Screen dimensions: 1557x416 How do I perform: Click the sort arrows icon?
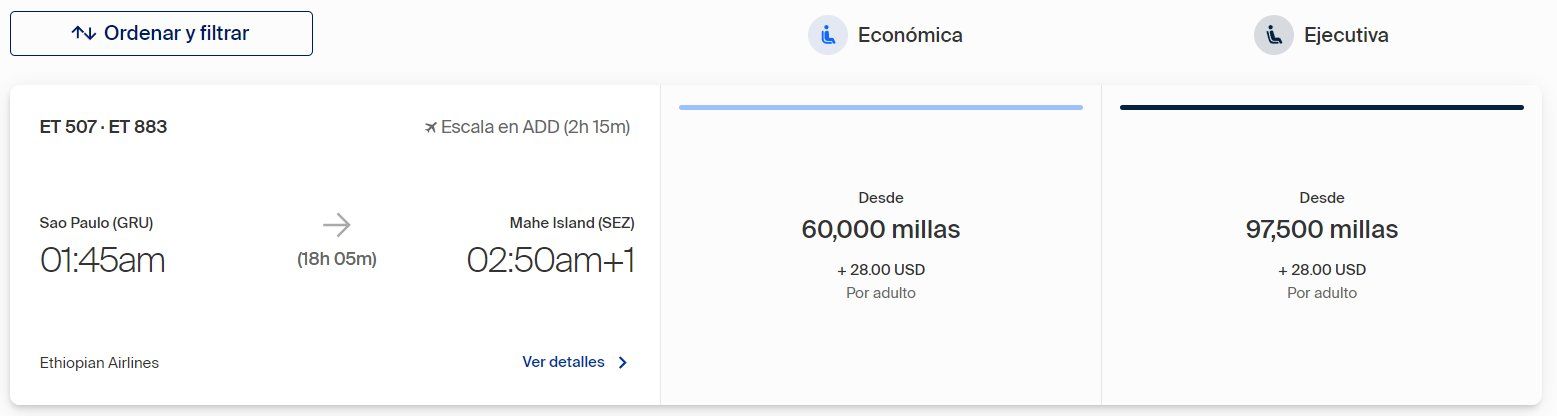[83, 33]
